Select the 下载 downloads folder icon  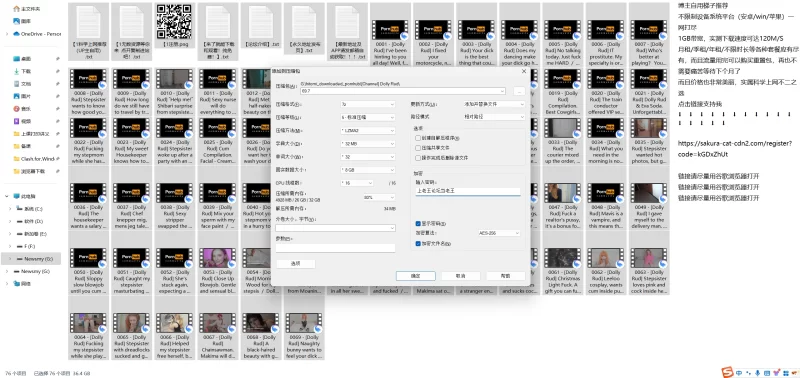click(x=16, y=71)
